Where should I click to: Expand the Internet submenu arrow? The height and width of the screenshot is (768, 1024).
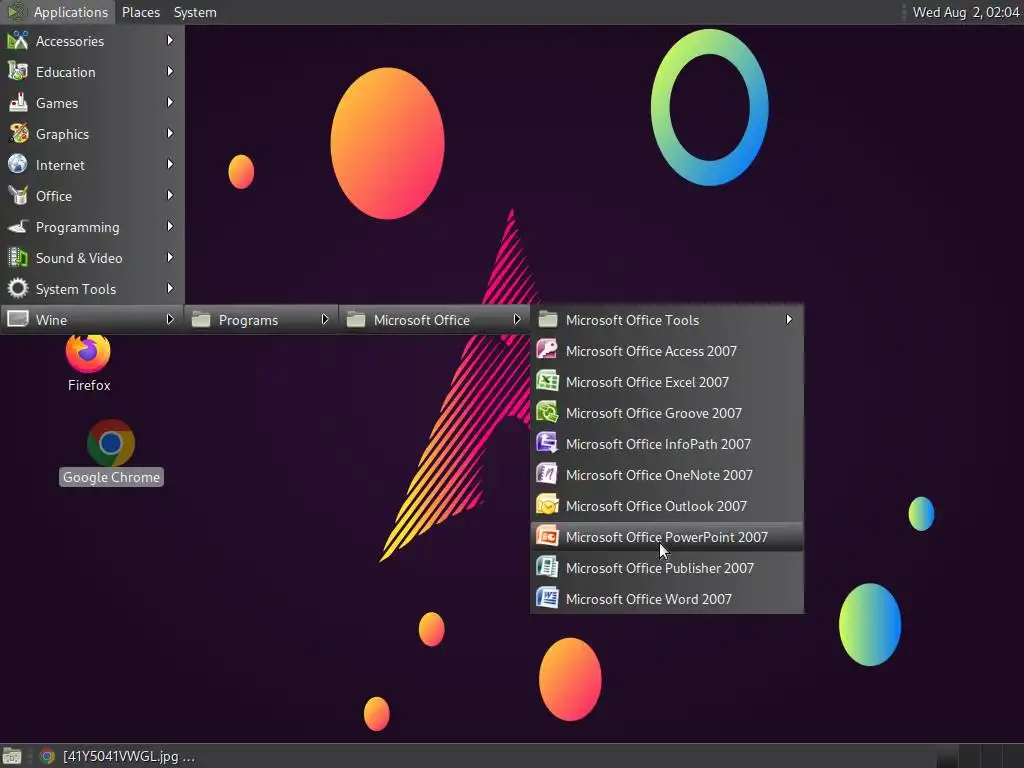coord(170,165)
